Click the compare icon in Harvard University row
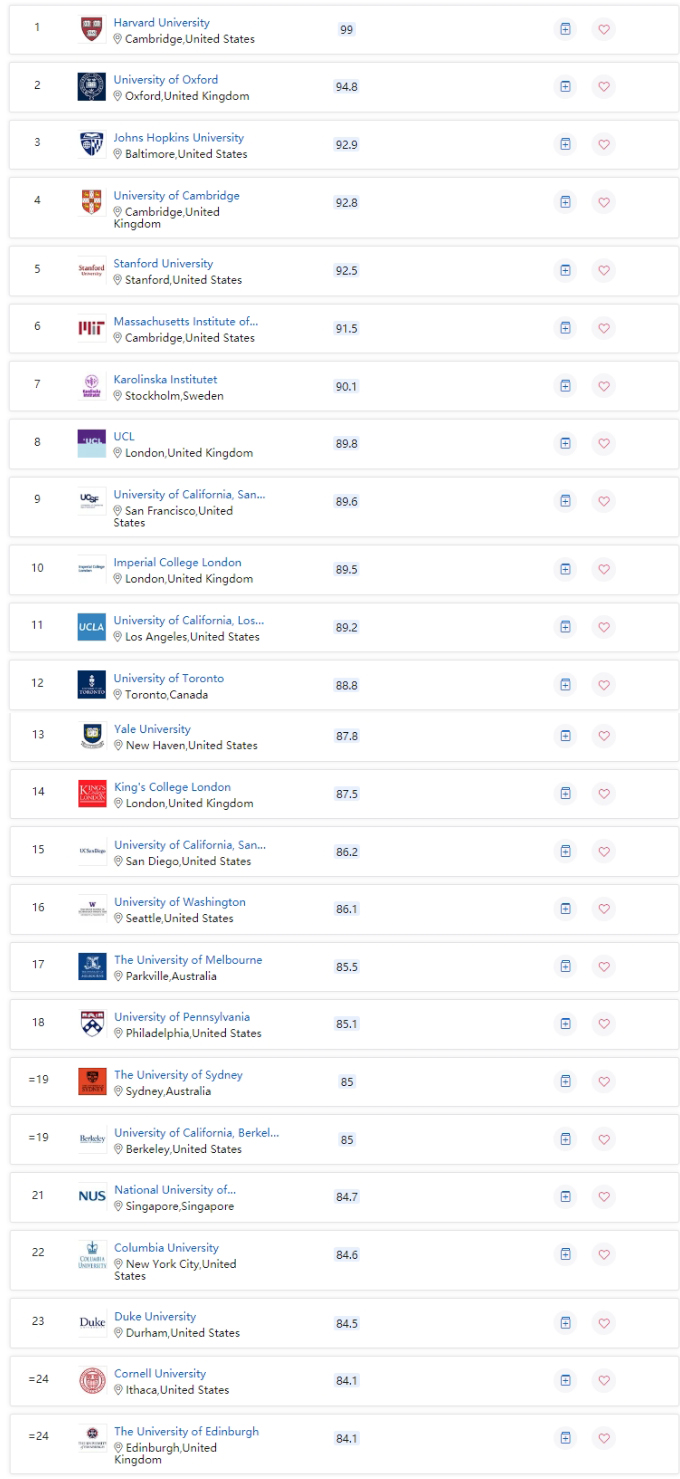Image resolution: width=680 pixels, height=1479 pixels. point(565,29)
